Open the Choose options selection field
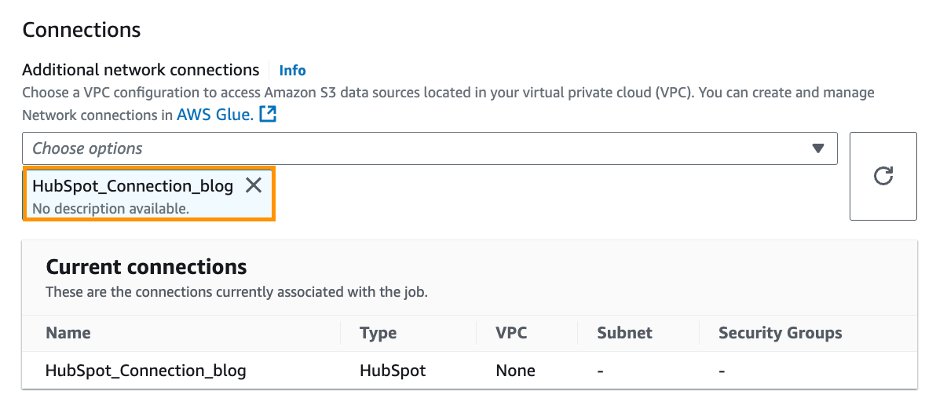936x414 pixels. (420, 148)
